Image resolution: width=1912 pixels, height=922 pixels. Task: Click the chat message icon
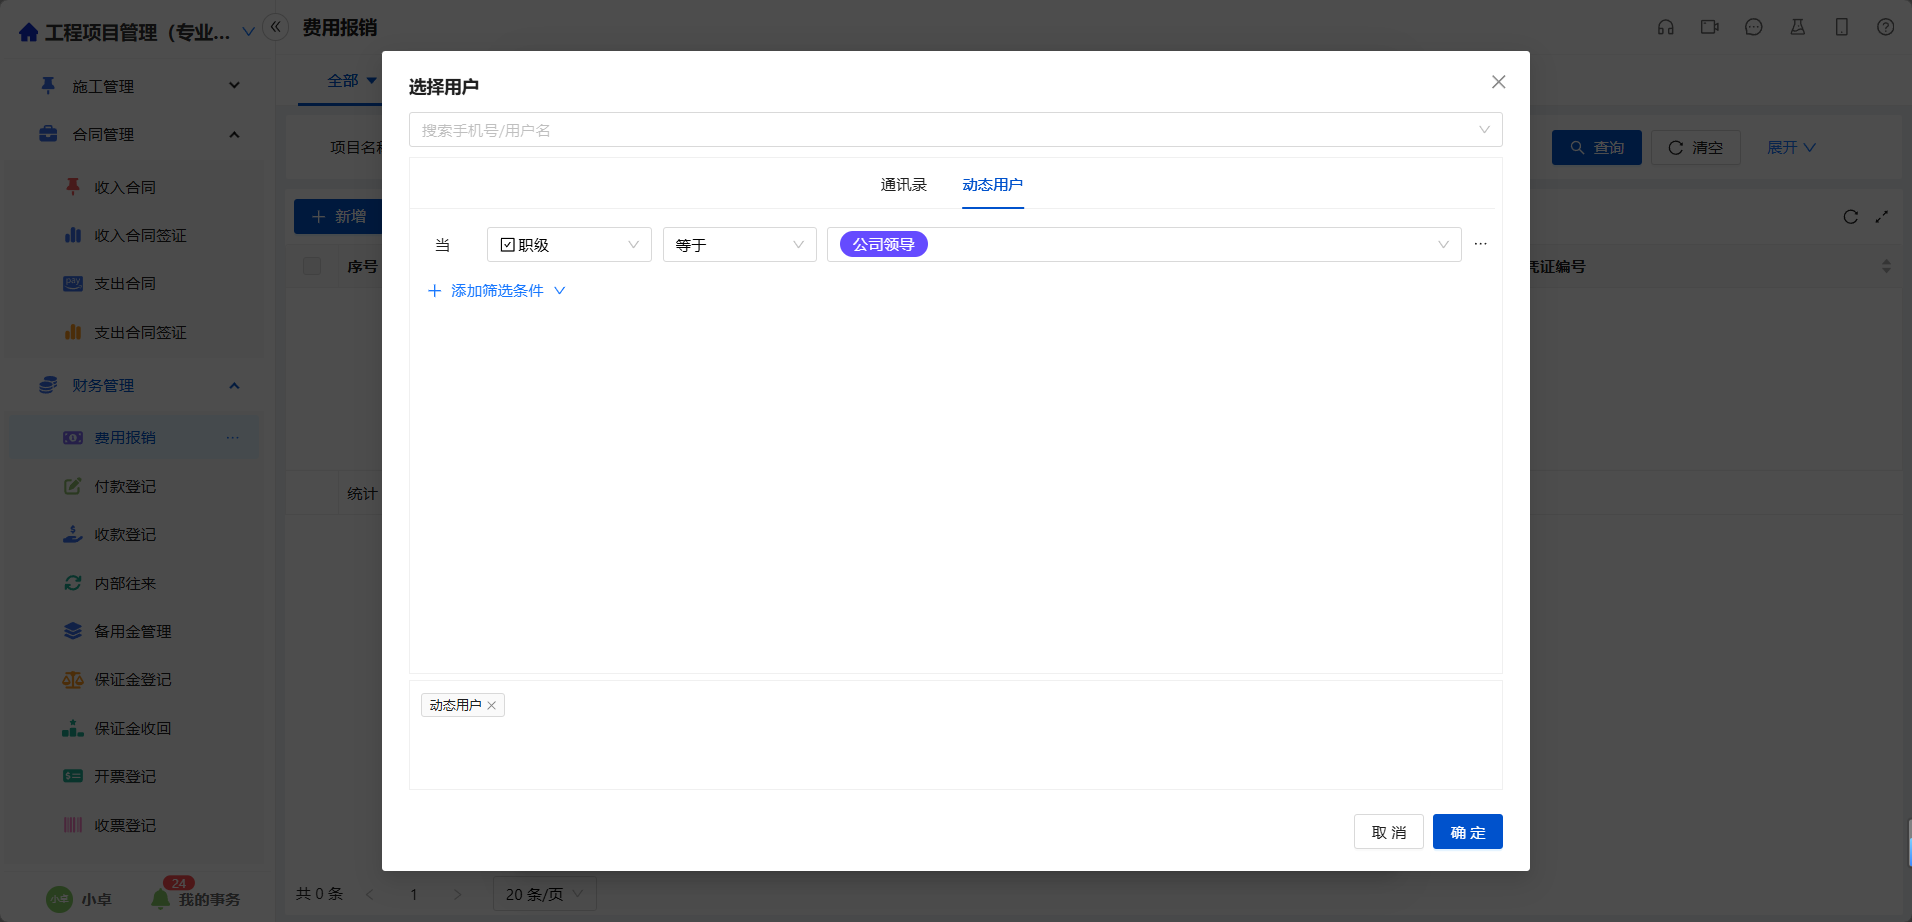point(1753,27)
